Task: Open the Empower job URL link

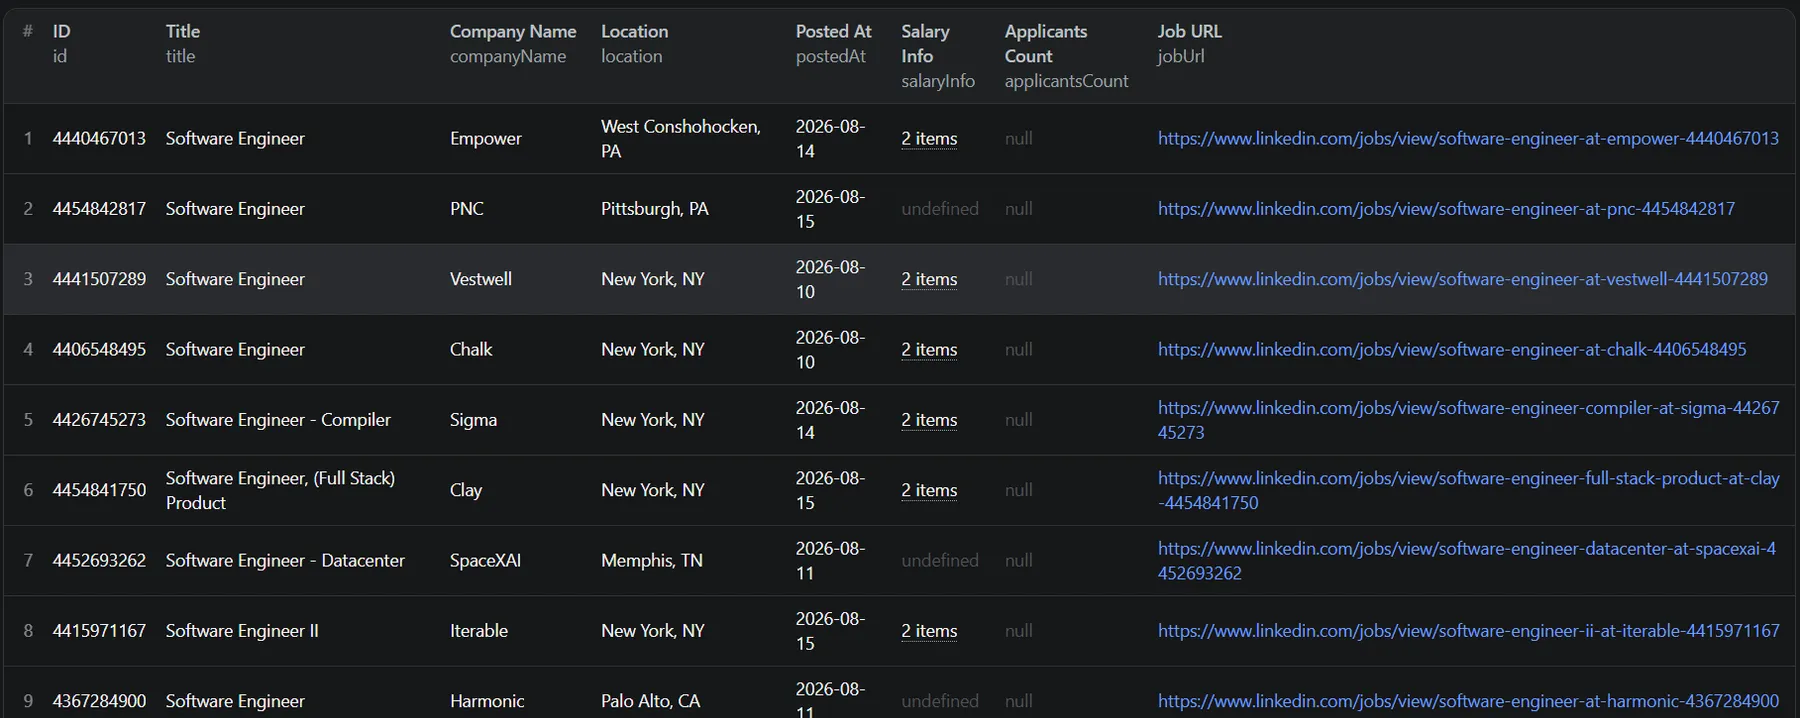Action: coord(1468,138)
